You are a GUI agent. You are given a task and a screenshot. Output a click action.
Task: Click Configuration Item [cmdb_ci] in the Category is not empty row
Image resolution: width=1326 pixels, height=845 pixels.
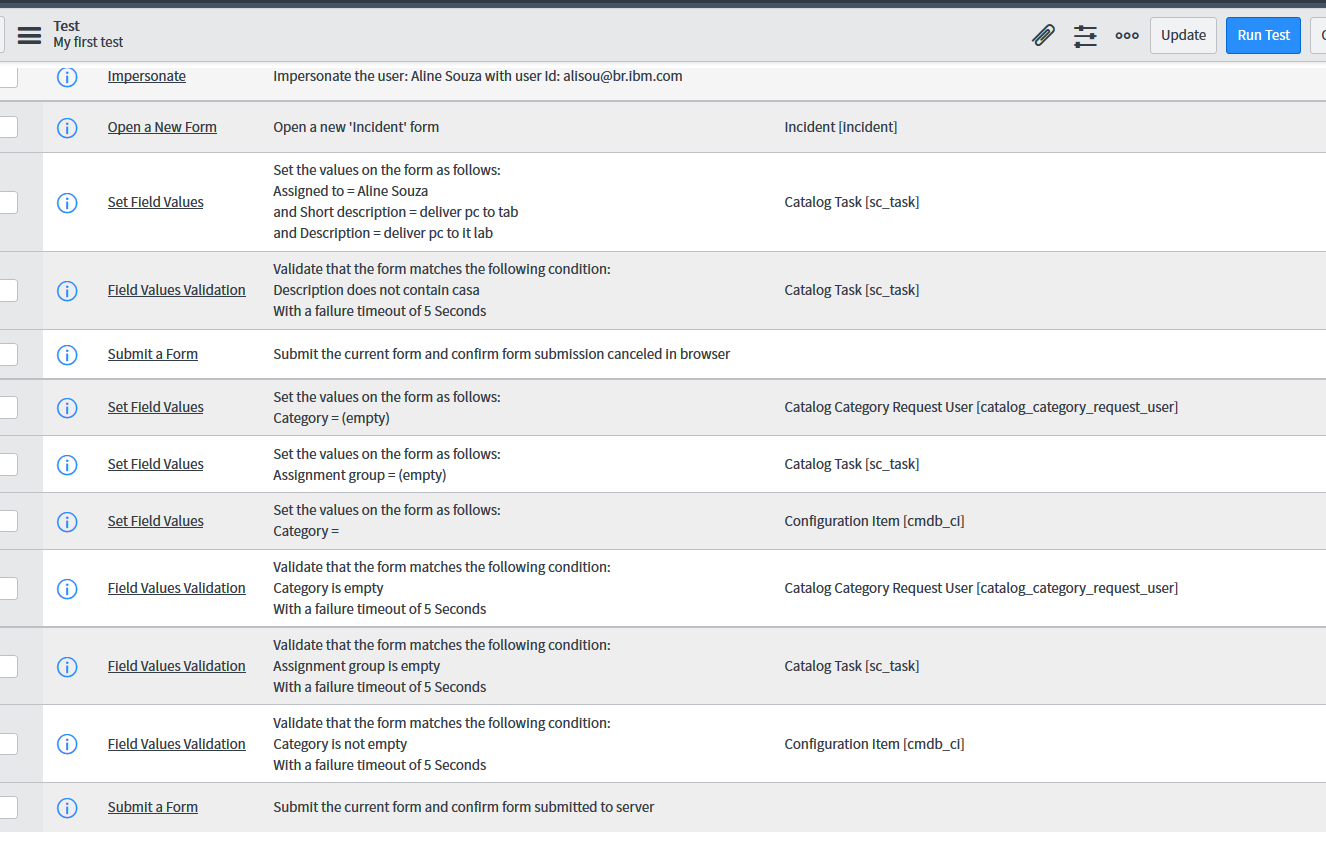point(874,744)
